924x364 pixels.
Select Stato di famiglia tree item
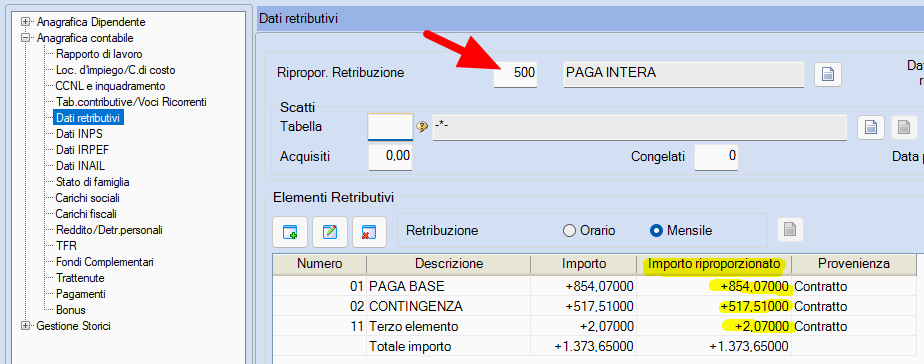pos(93,182)
